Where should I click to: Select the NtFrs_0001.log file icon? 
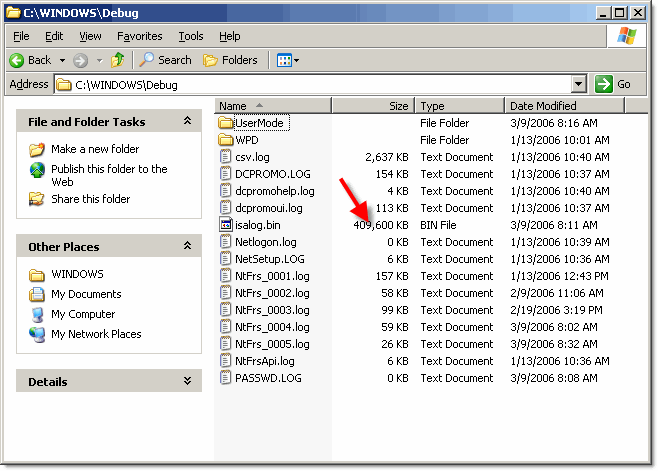click(225, 276)
